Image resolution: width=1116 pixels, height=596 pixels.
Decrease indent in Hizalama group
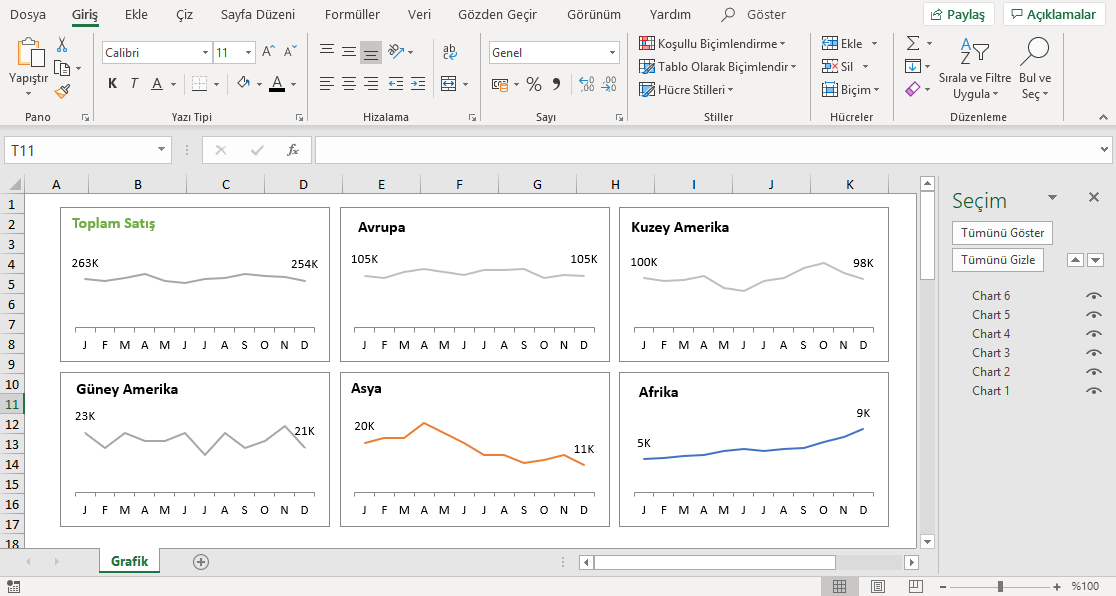396,84
